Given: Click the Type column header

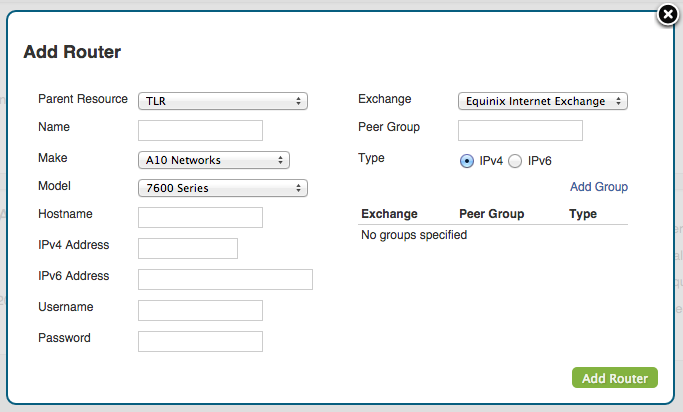Looking at the screenshot, I should [582, 214].
